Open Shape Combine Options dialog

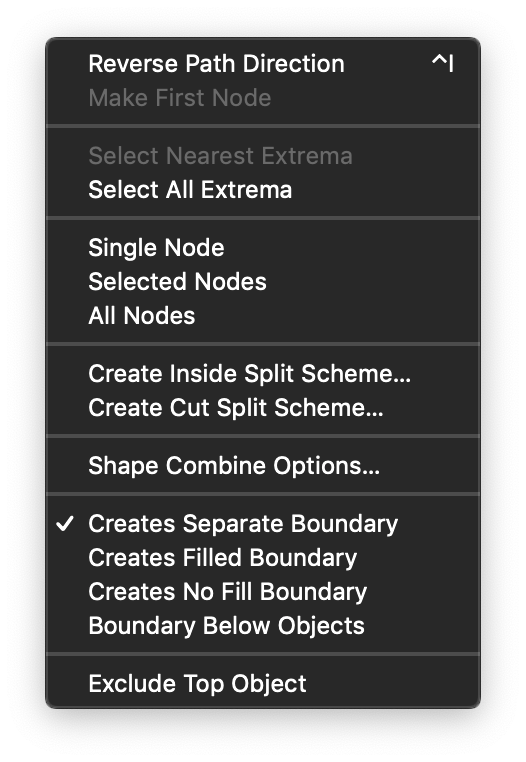pyautogui.click(x=263, y=466)
